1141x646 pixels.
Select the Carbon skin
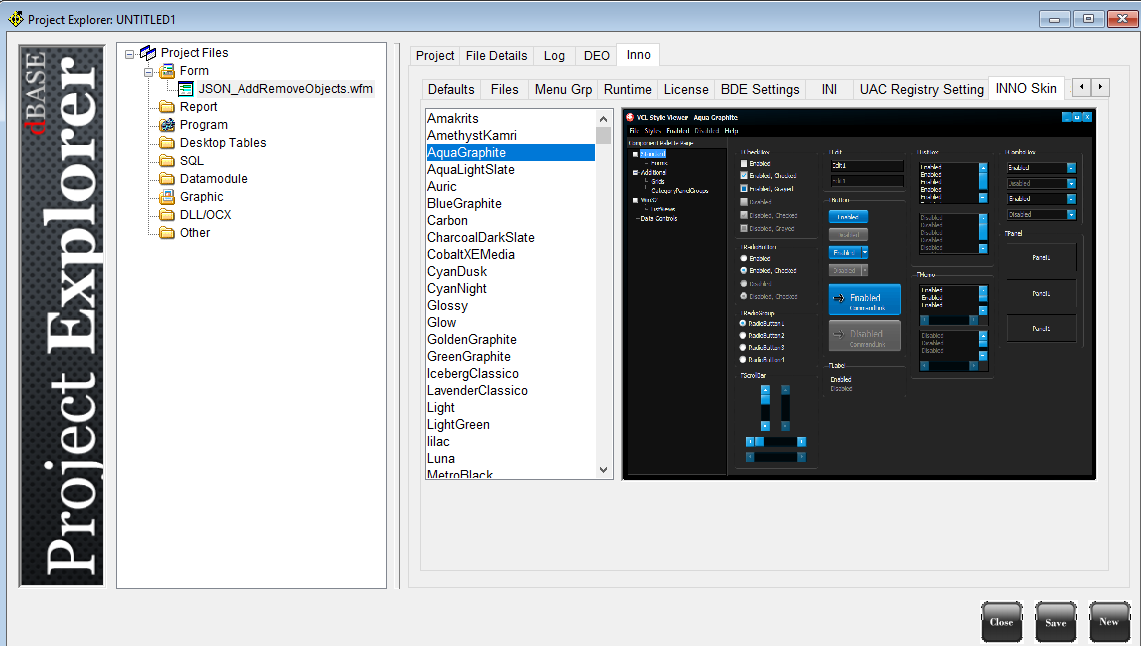tap(510, 220)
